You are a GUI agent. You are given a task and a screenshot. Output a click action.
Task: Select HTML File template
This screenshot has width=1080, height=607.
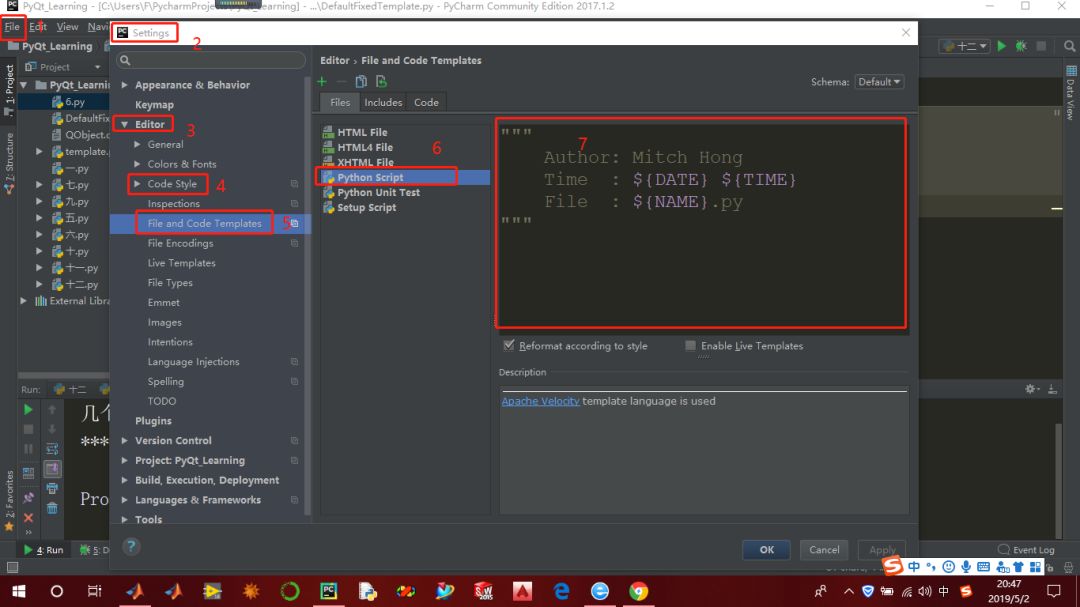362,132
